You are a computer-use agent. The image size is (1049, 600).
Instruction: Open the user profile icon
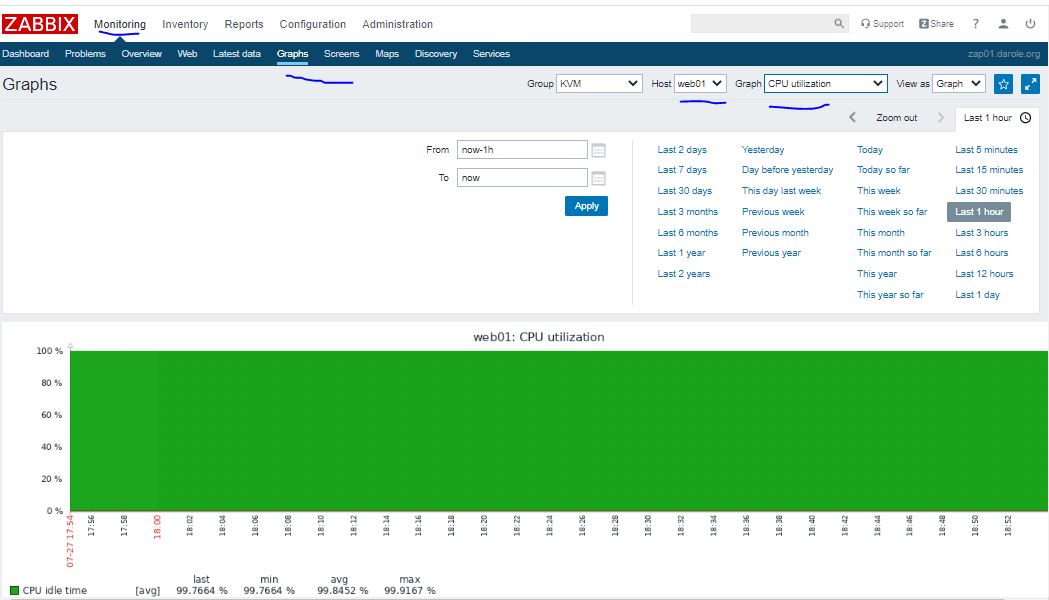1004,23
